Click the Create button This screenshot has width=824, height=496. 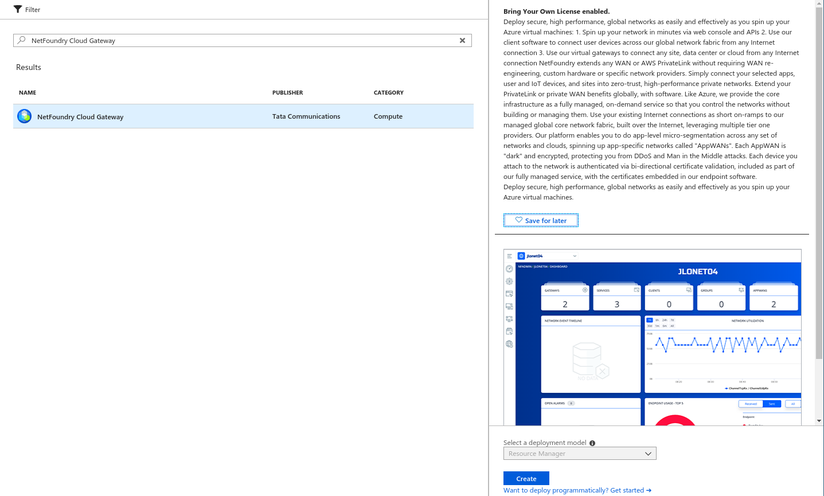[x=526, y=478]
